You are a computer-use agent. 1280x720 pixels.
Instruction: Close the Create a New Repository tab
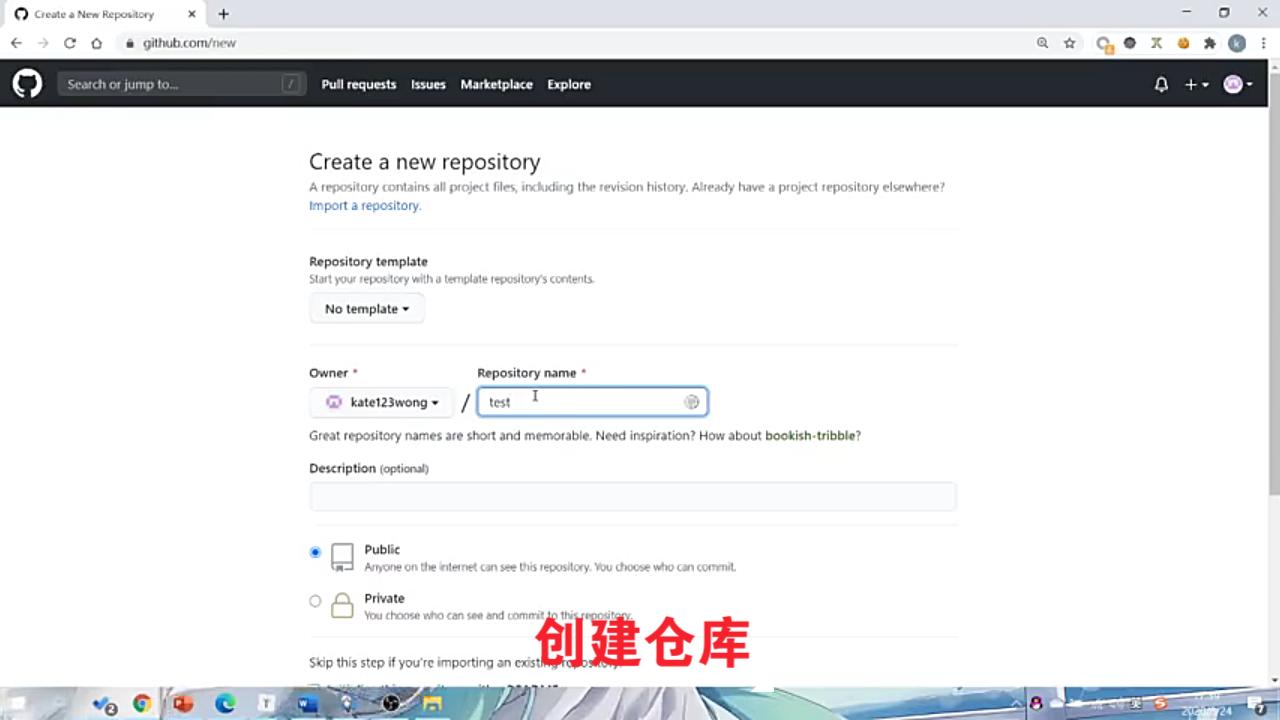click(x=192, y=14)
